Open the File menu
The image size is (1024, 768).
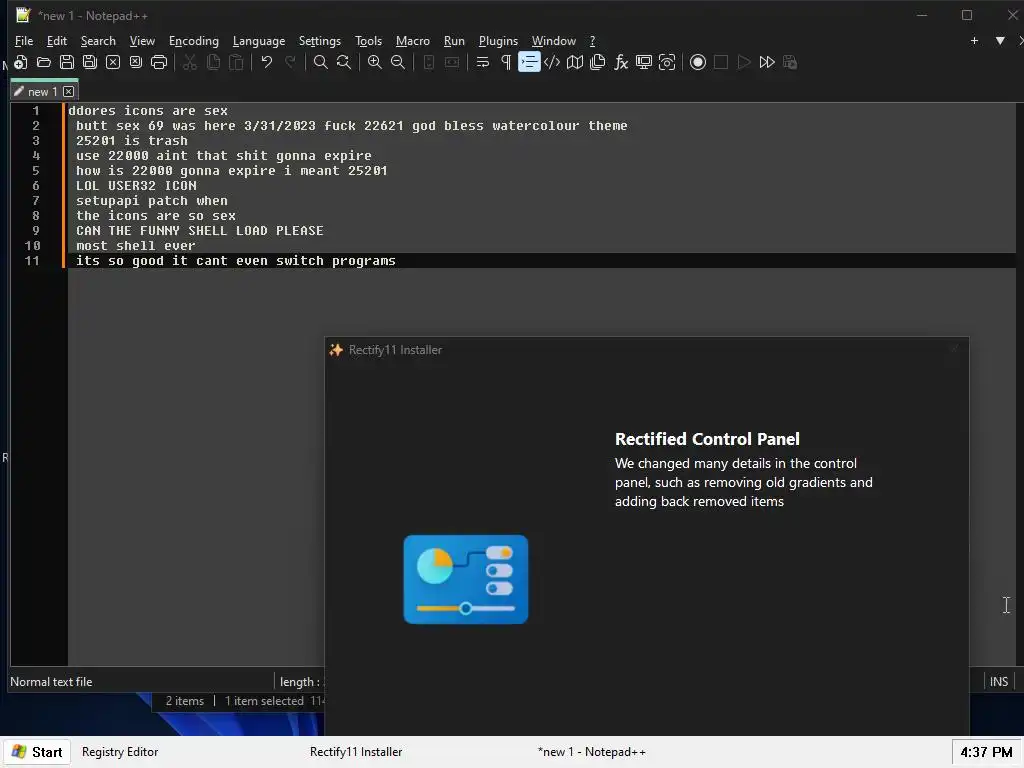(24, 41)
